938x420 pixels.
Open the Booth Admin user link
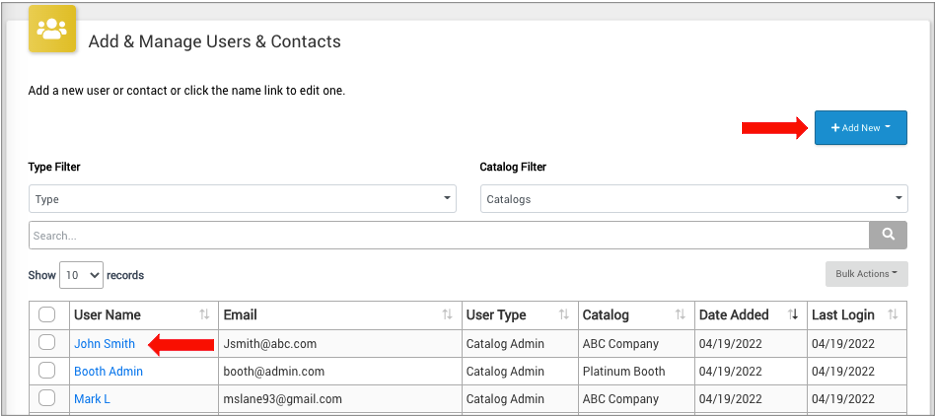click(108, 371)
